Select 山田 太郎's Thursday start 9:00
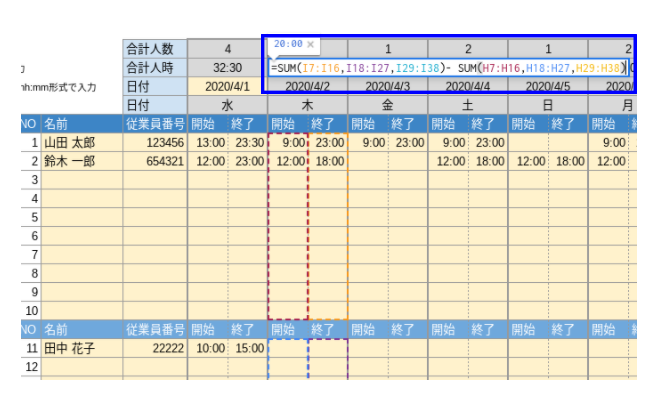The image size is (665, 399). click(288, 142)
